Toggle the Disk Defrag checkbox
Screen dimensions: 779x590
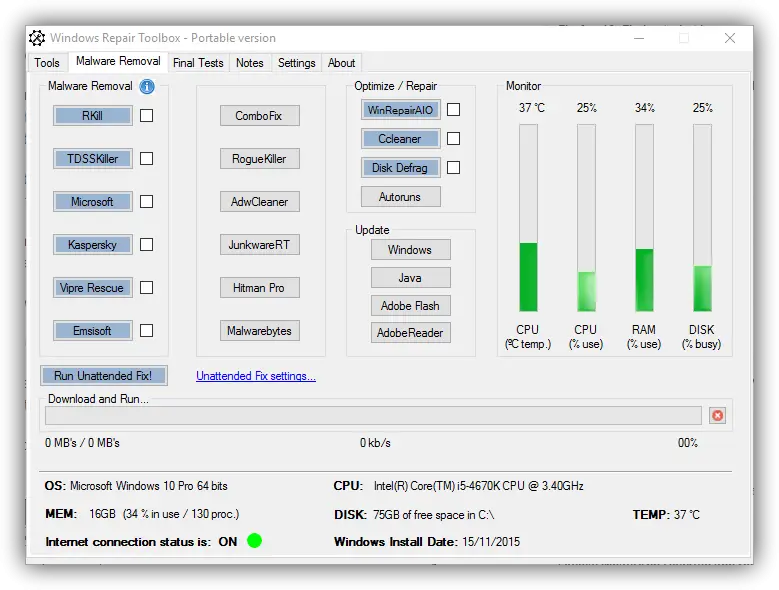[x=454, y=167]
